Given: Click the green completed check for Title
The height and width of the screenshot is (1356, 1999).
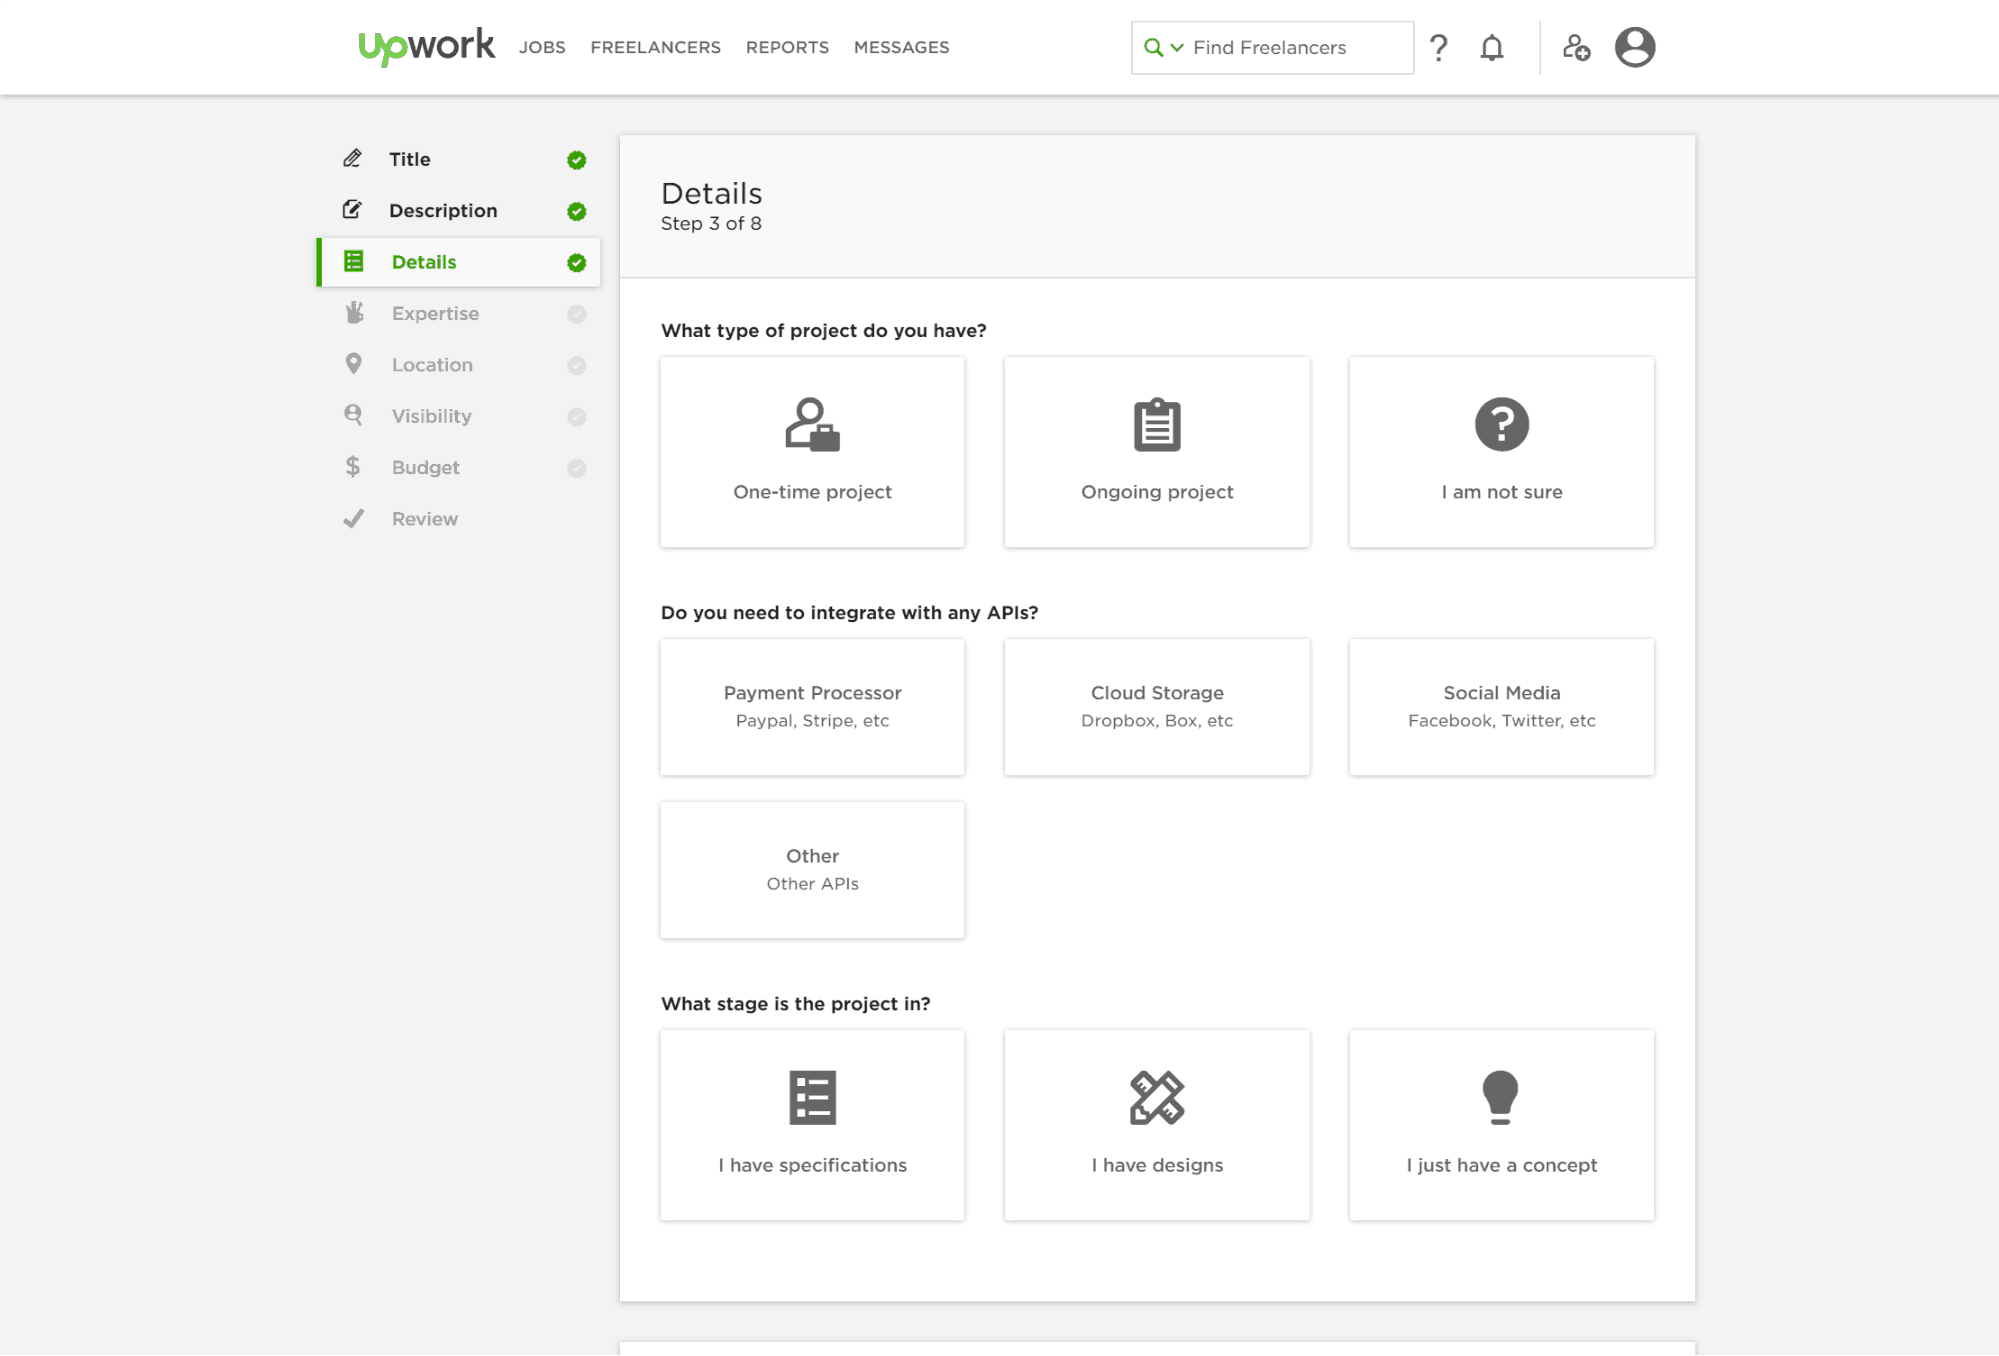Looking at the screenshot, I should (576, 160).
